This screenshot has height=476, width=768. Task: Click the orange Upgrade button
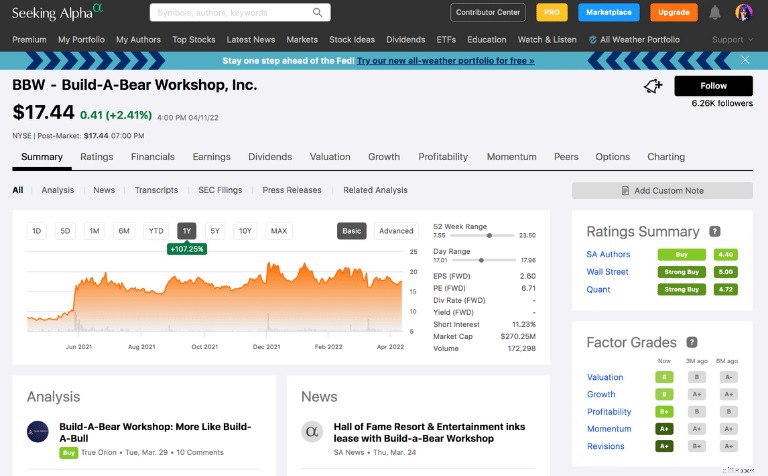673,12
